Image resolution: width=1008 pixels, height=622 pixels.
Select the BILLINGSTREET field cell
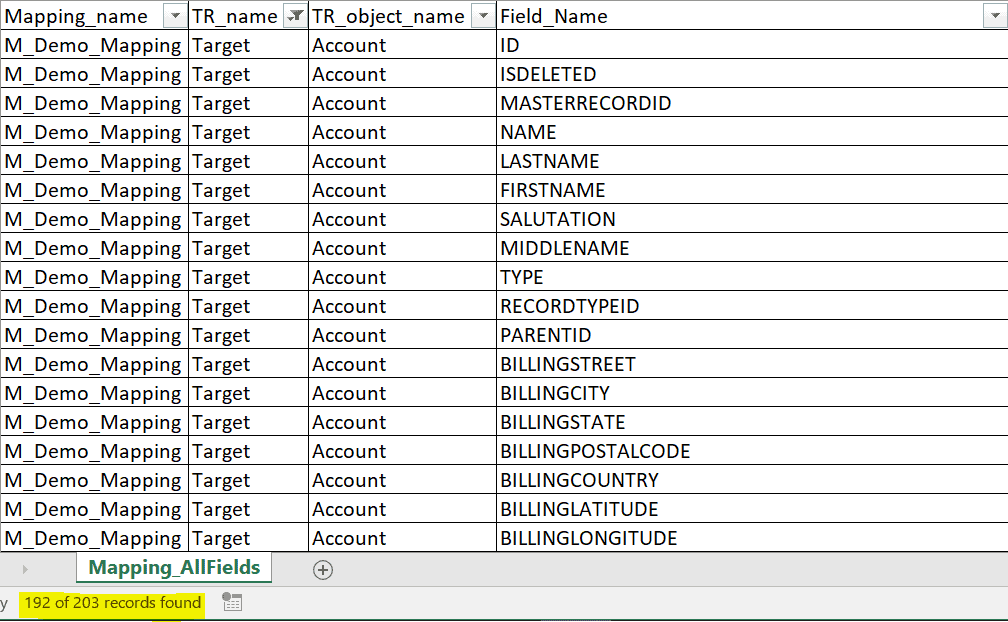click(752, 364)
